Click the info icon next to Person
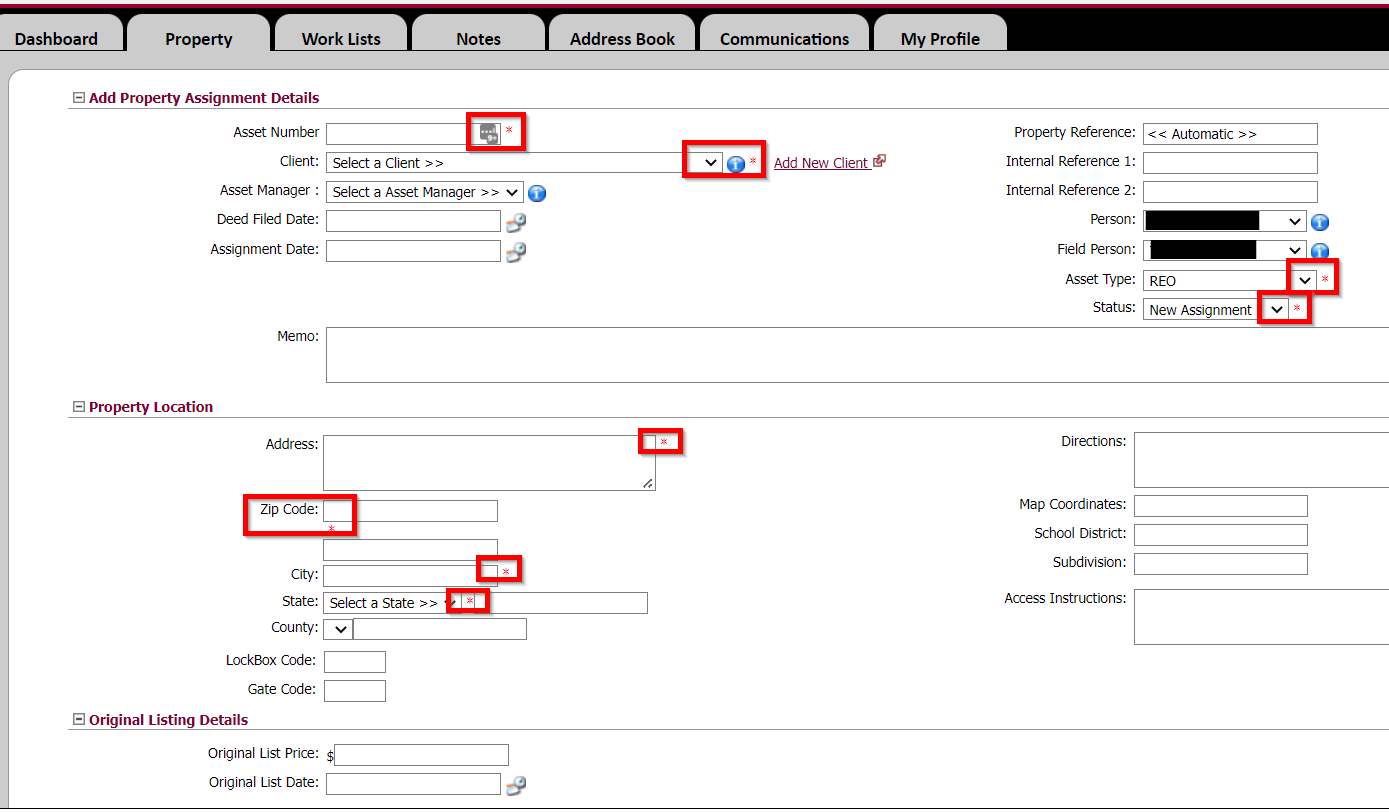This screenshot has width=1389, height=812. (x=1319, y=222)
